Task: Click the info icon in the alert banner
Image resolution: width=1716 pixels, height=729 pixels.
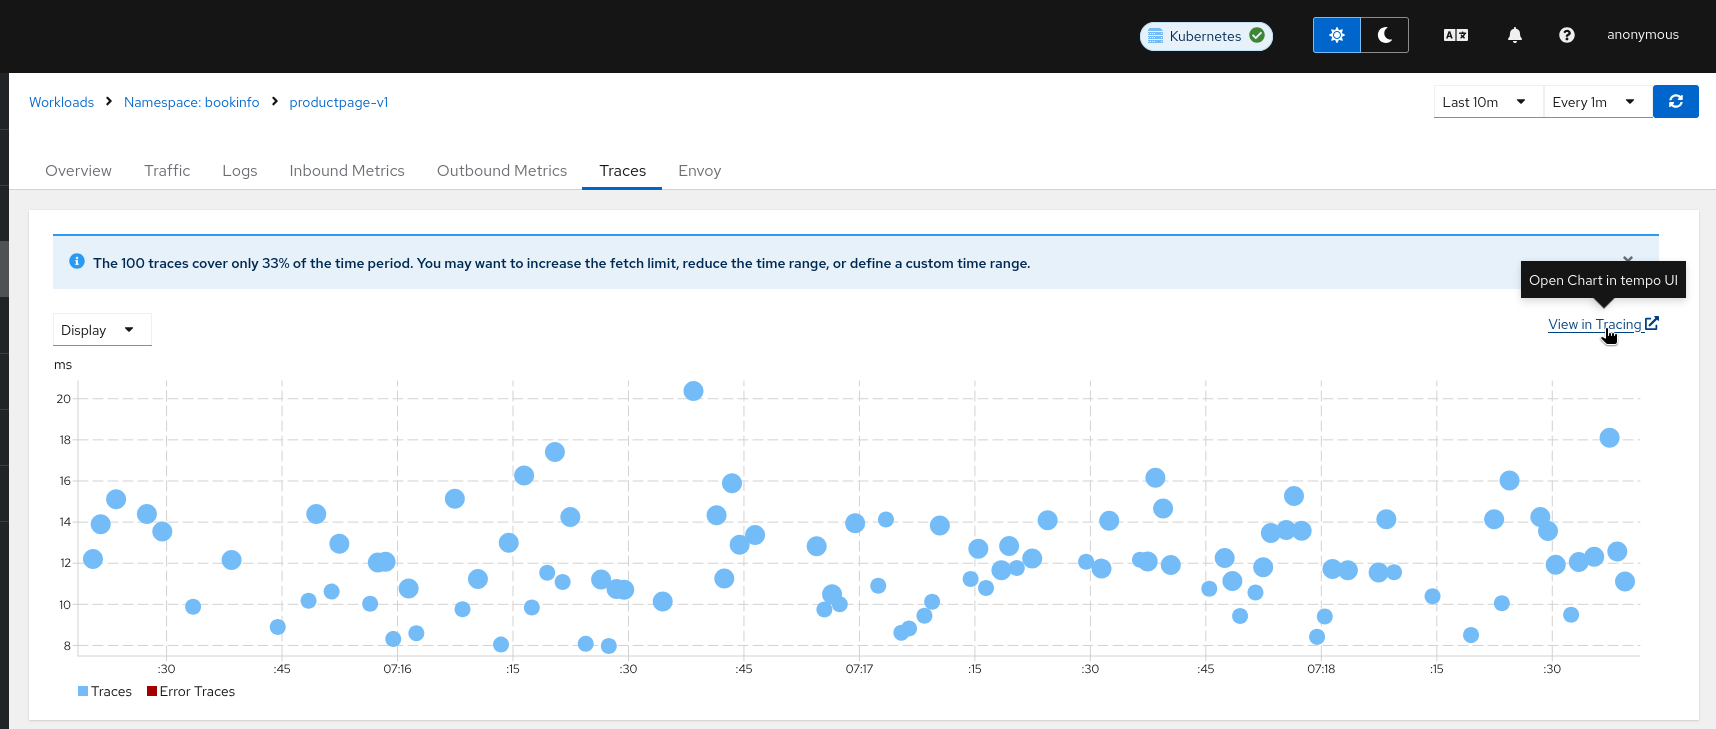Action: pos(77,262)
